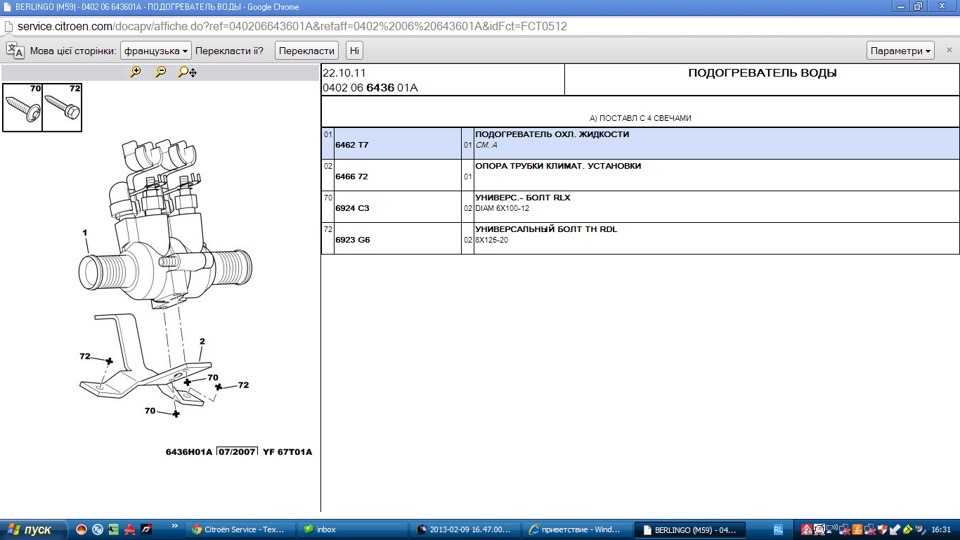Click the 'Ні' decline translation button
This screenshot has height=540, width=960.
pyautogui.click(x=354, y=51)
